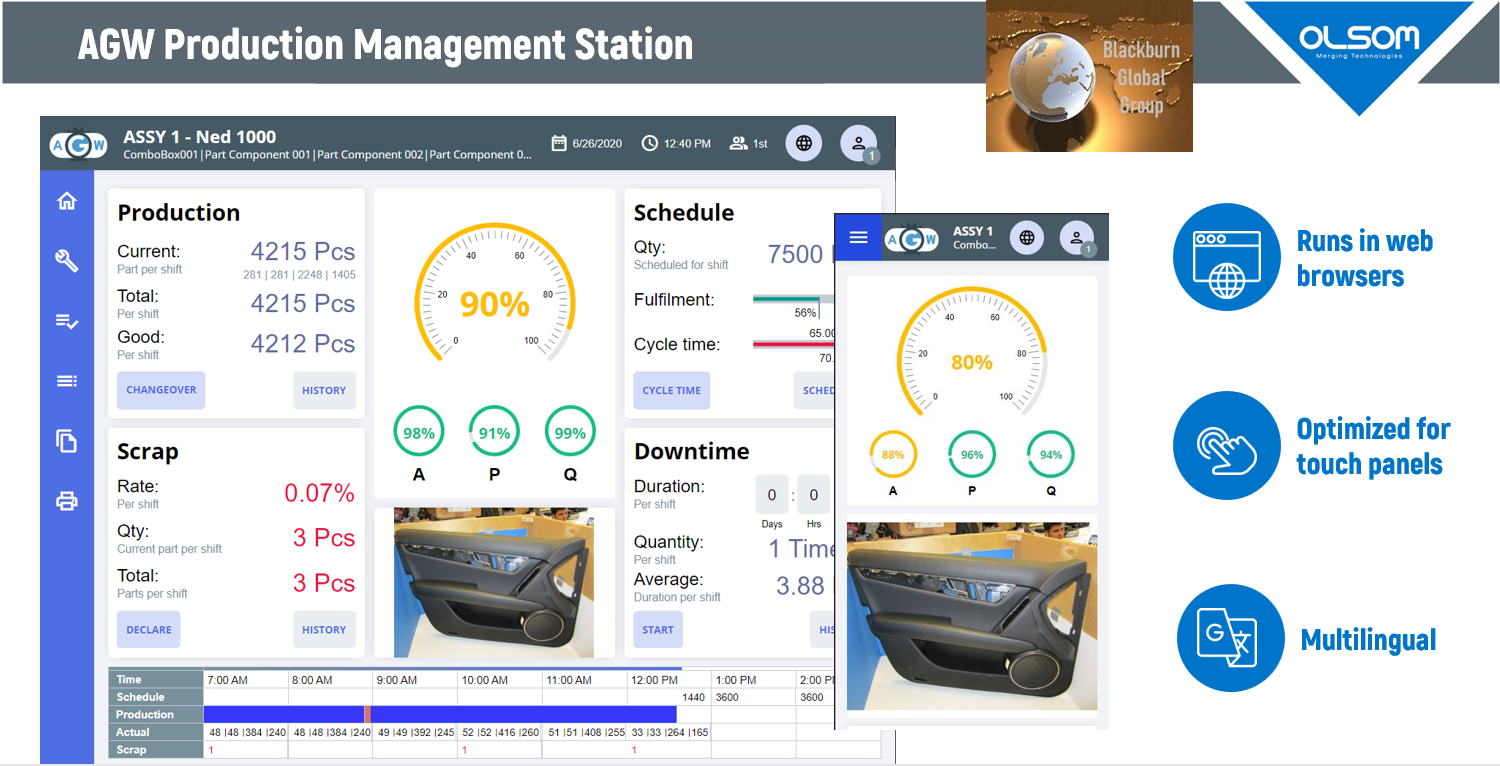Click the '0.07%' scrap rate value

319,493
